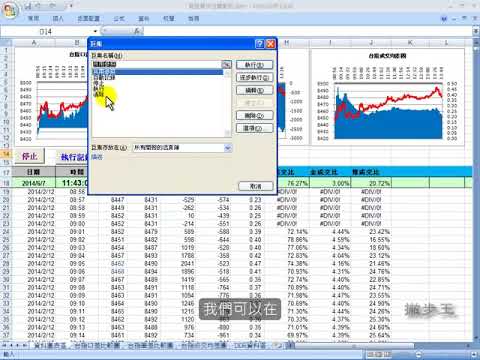The width and height of the screenshot is (480, 360).
Task: Click the last-sheet navigation arrow
Action: [x=25, y=345]
